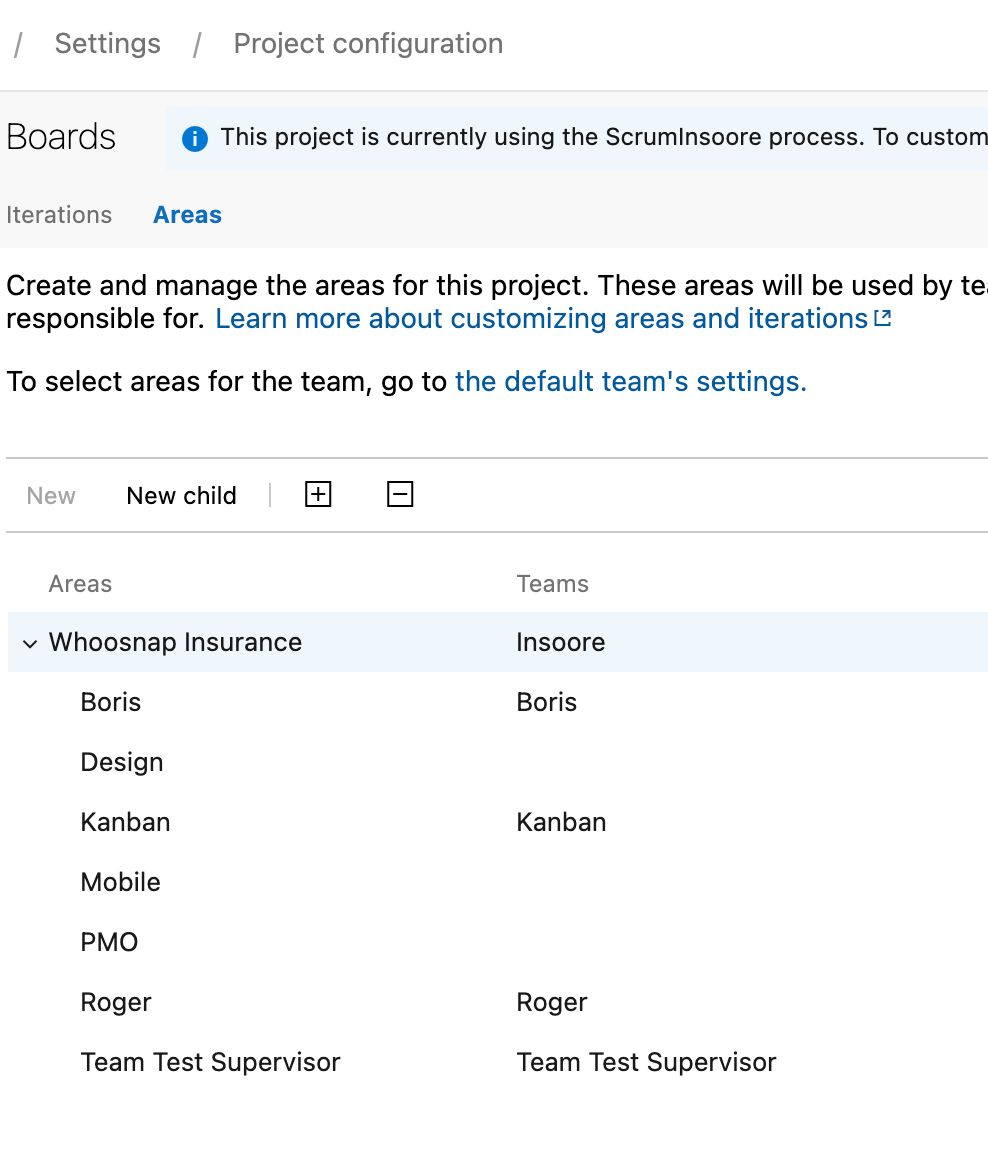This screenshot has height=1160, width=988.
Task: Select the Mobile area row
Action: 121,882
